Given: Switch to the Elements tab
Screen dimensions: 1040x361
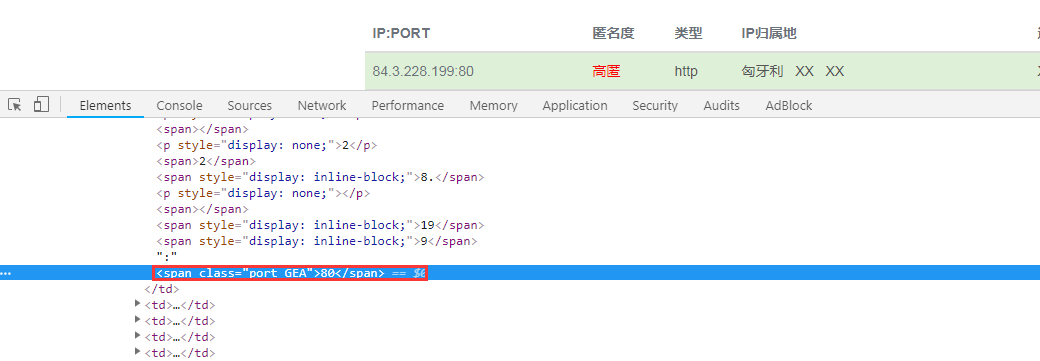Looking at the screenshot, I should (105, 106).
